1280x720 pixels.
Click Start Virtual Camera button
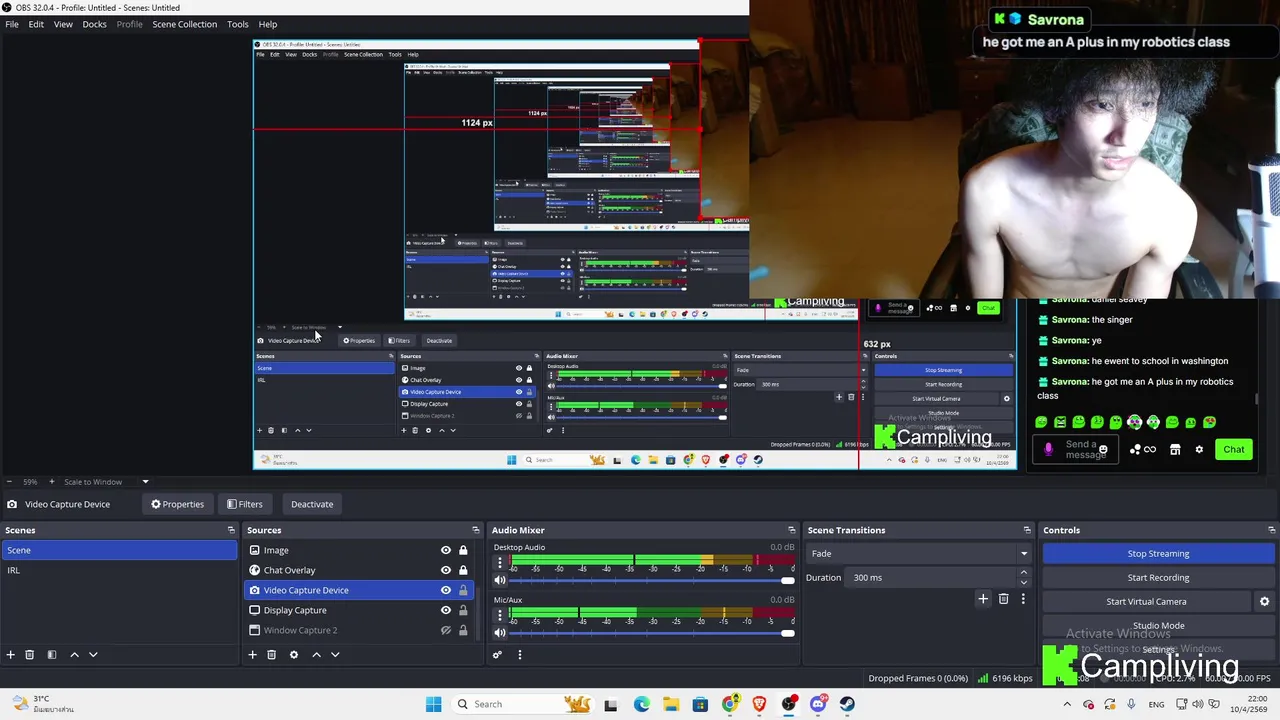[1146, 602]
